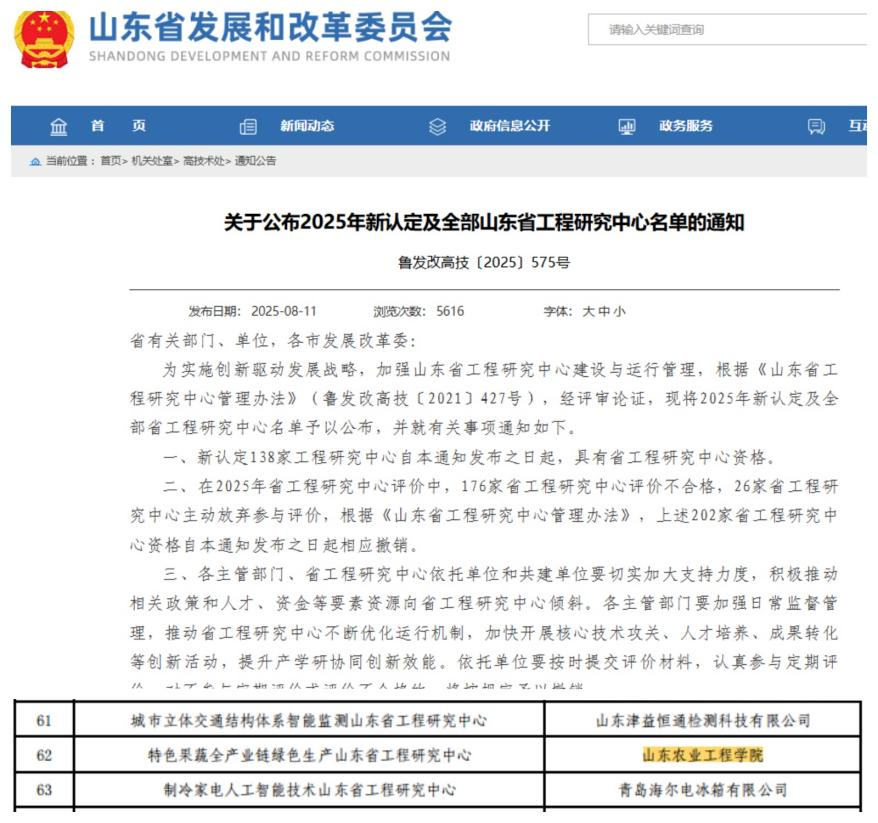Click the highlighted 山东农业工程学院 table cell
This screenshot has width=878, height=823.
702,755
